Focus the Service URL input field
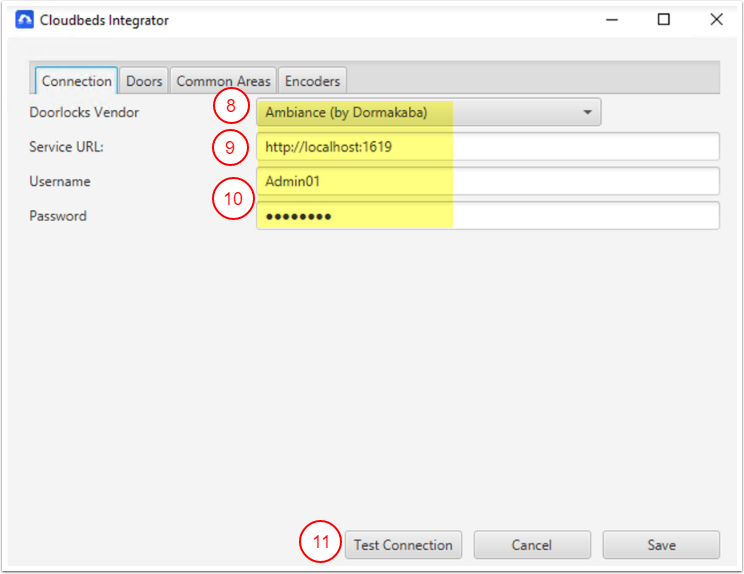Image resolution: width=744 pixels, height=574 pixels. (487, 147)
